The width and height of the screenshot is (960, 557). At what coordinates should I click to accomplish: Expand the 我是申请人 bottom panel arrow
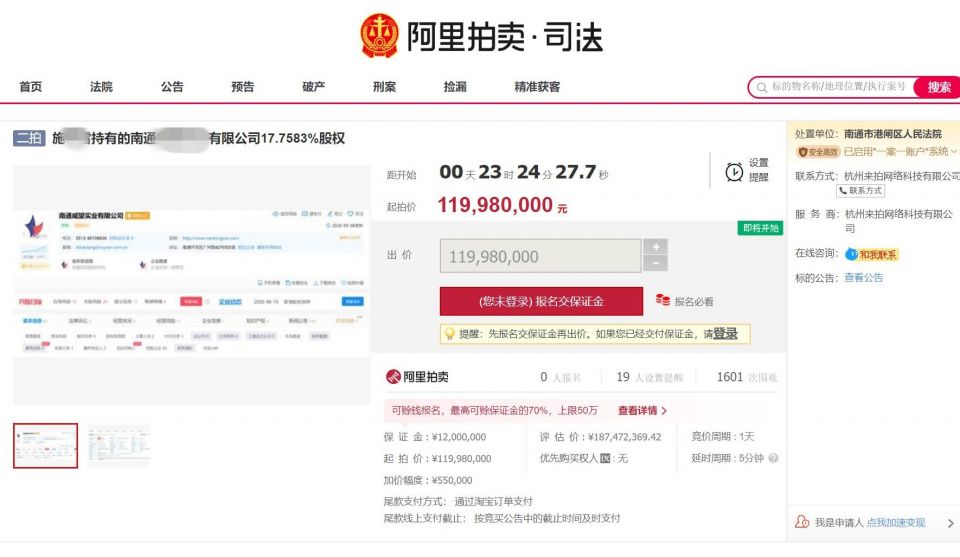tap(950, 523)
